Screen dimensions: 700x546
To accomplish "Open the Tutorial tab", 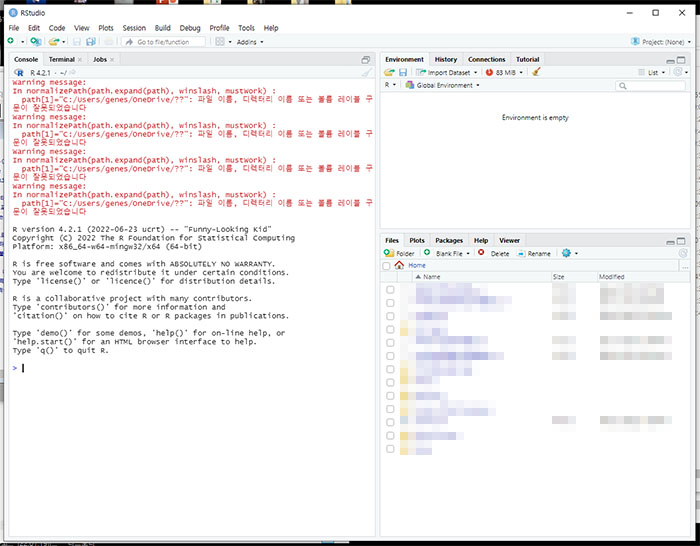I will point(527,59).
